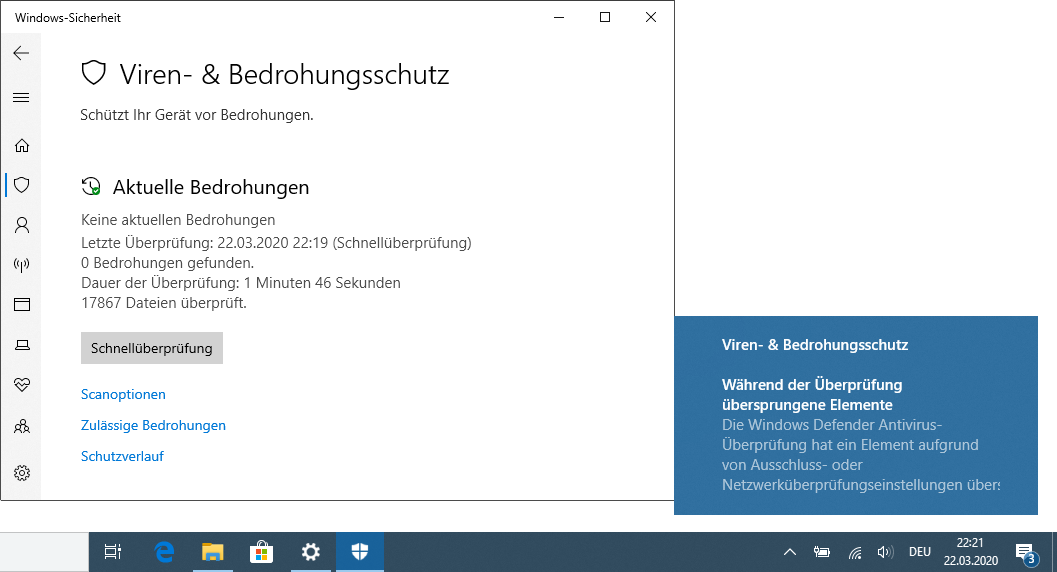This screenshot has height=572, width=1057.
Task: Click the battery power tray icon
Action: [x=822, y=552]
